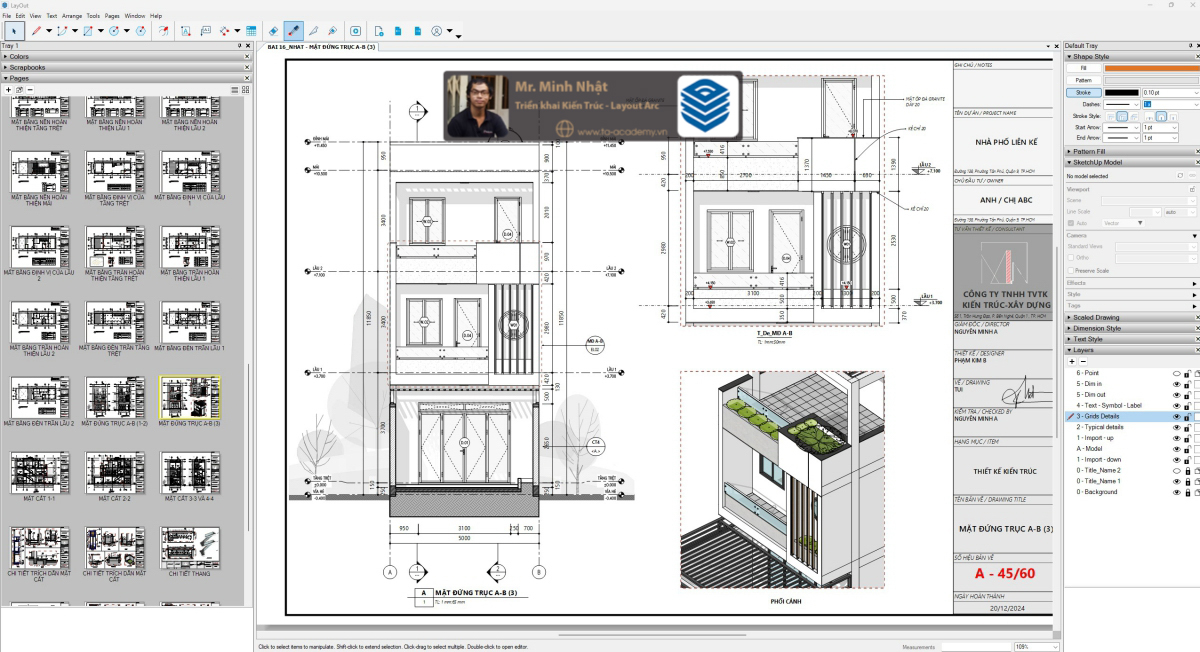The width and height of the screenshot is (1200, 652).
Task: Select the Circle tool
Action: click(x=114, y=31)
